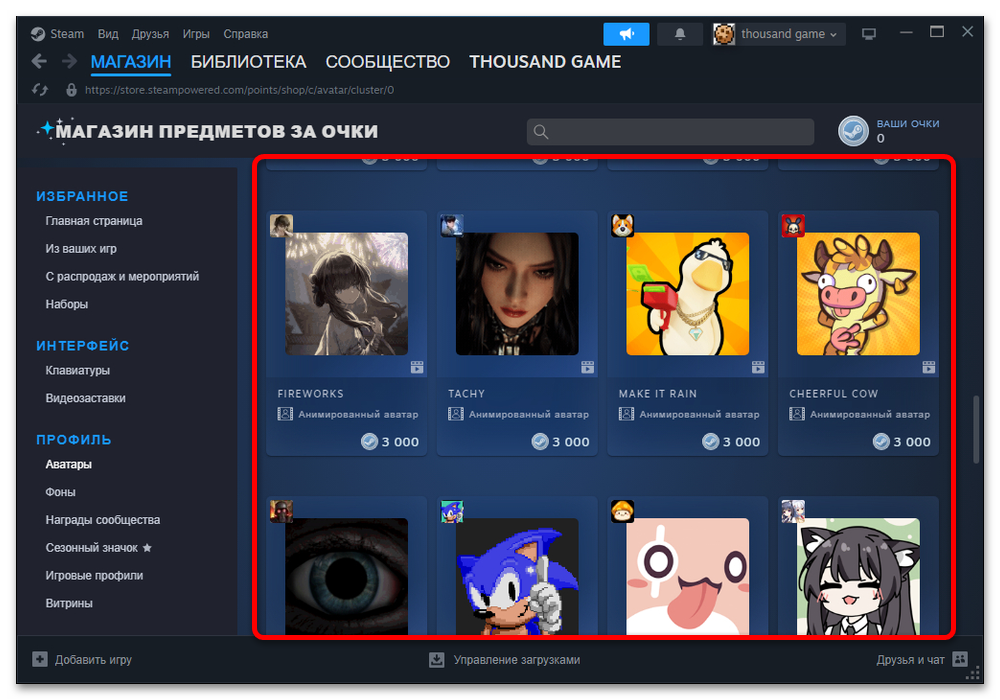This screenshot has height=700, width=1000.
Task: Open Награды сообщества category
Action: [103, 520]
